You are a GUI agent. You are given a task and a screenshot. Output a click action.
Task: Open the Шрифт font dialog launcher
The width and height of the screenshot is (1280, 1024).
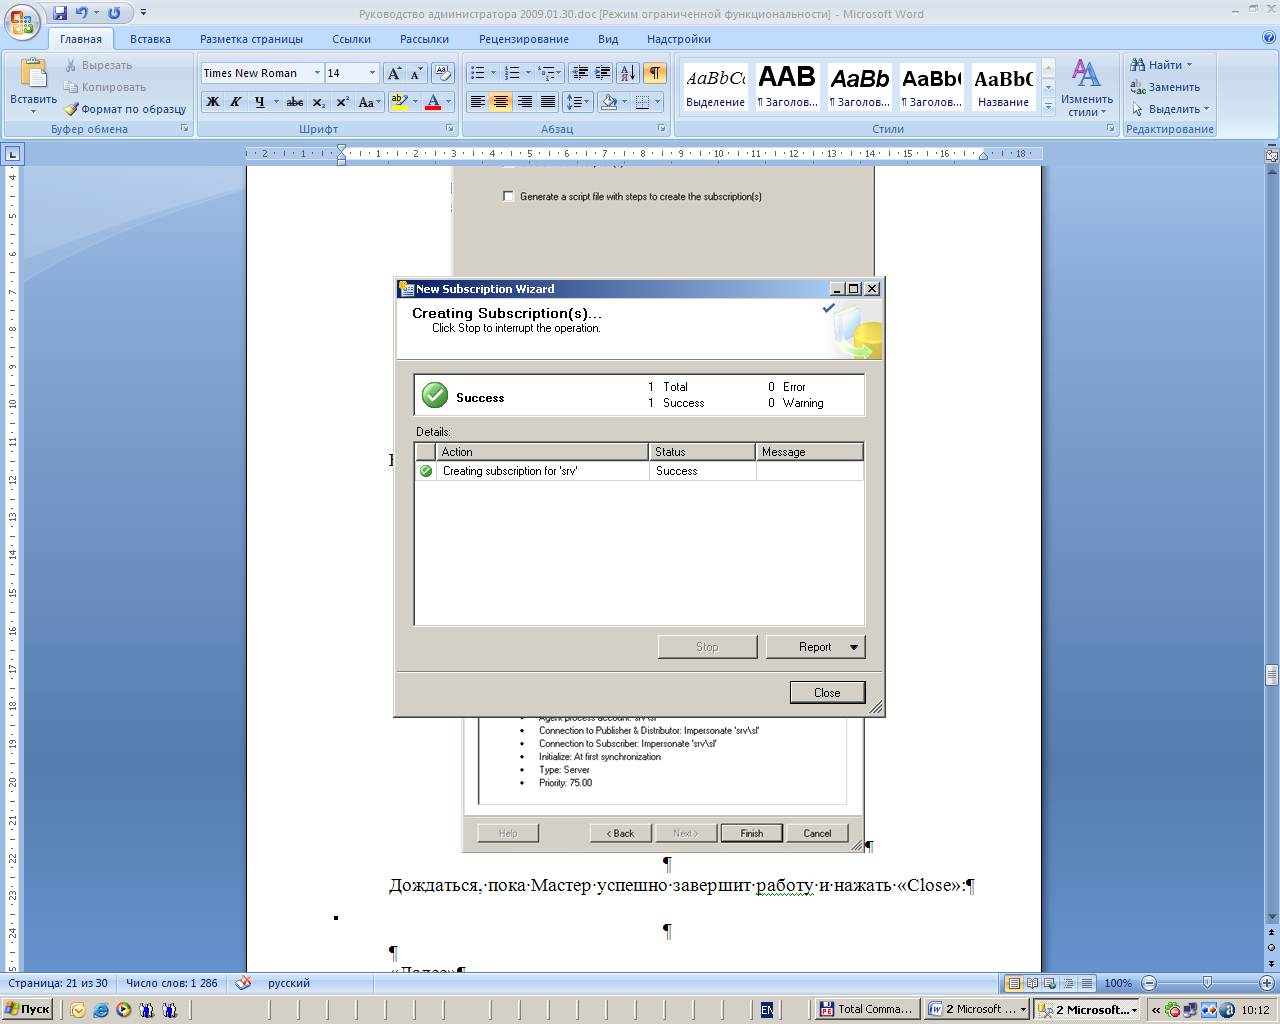[450, 129]
